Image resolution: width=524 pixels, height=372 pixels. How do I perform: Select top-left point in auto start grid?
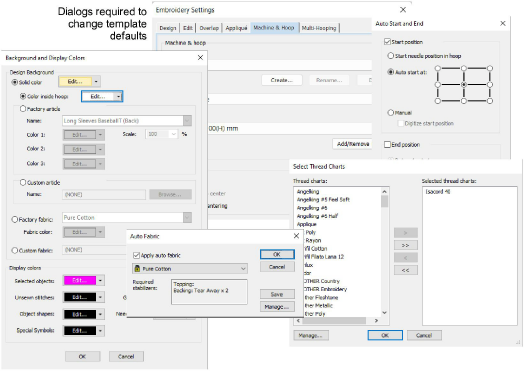coord(438,69)
